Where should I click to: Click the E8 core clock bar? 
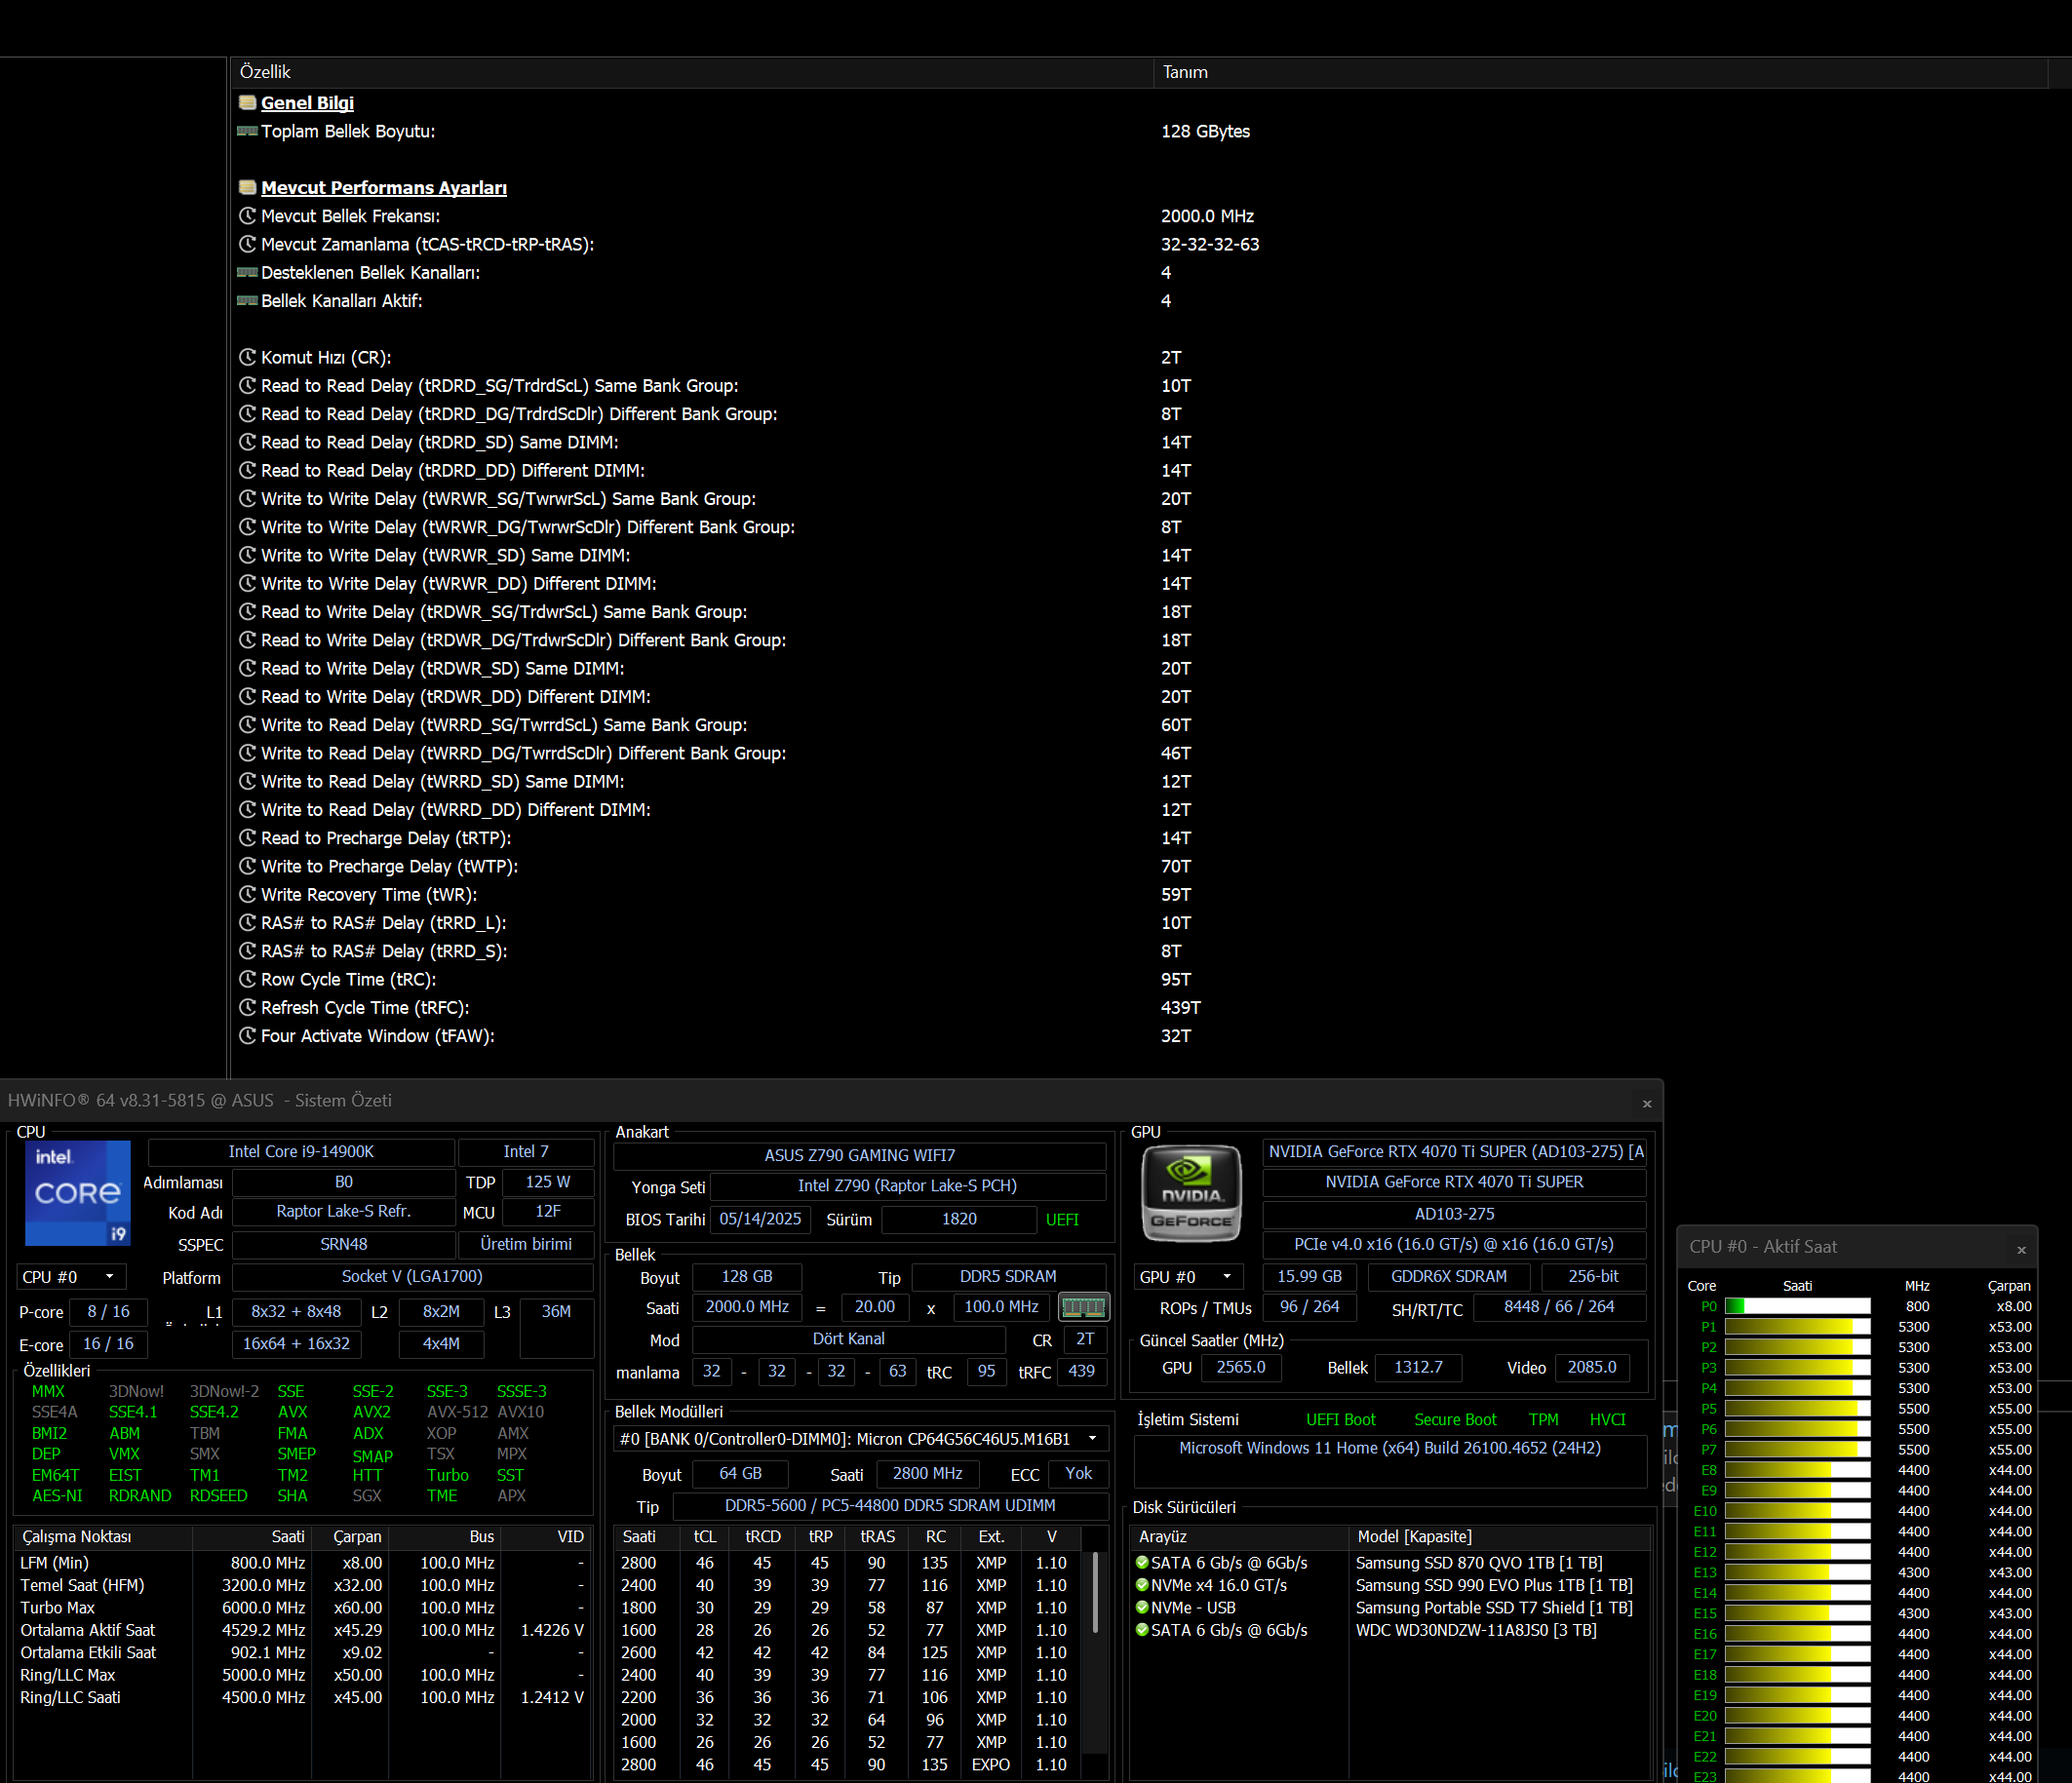1797,1470
